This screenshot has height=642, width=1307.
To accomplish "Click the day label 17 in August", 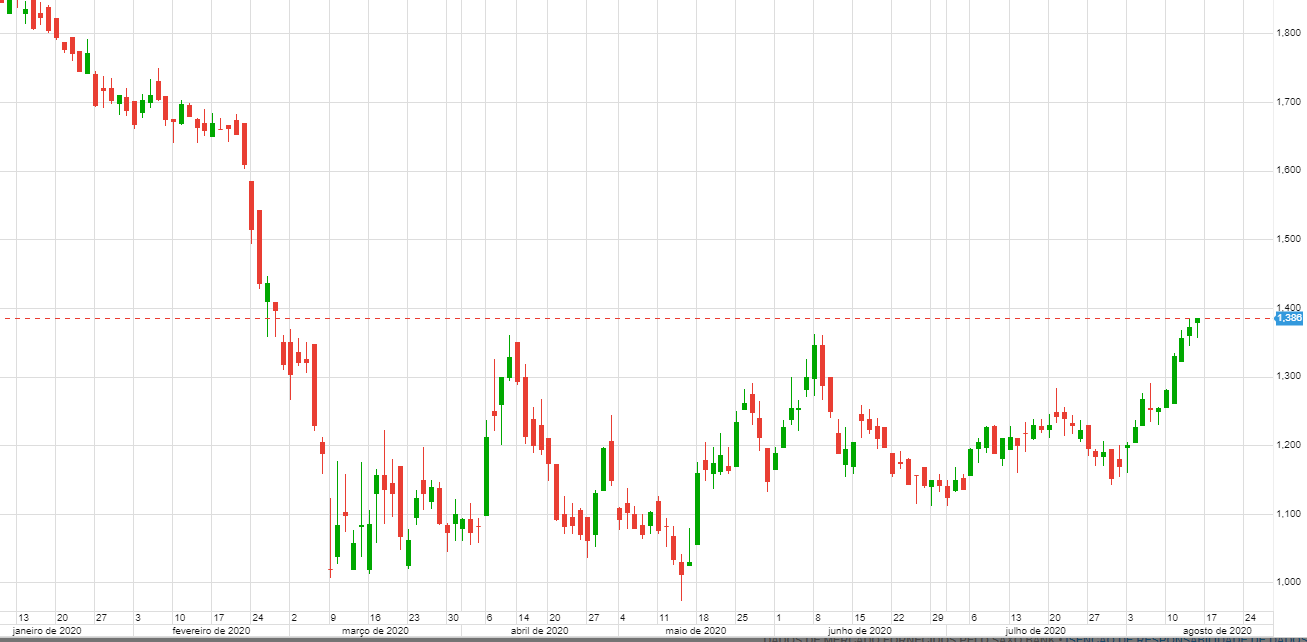I will [x=1211, y=617].
